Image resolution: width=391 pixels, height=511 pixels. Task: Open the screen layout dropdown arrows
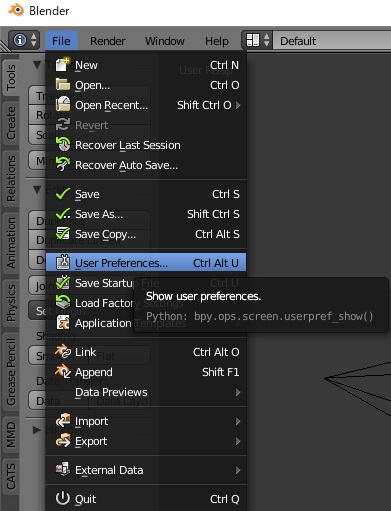[x=266, y=40]
